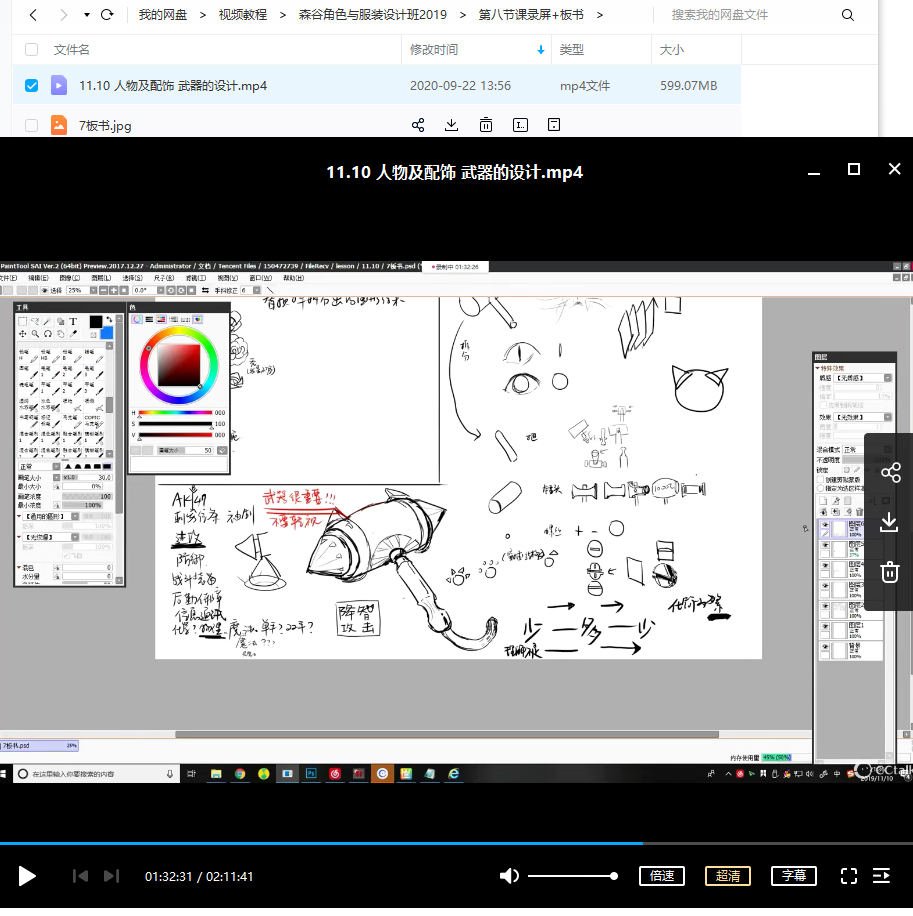Select the Zoom magnifier tool in SAI

pos(35,334)
